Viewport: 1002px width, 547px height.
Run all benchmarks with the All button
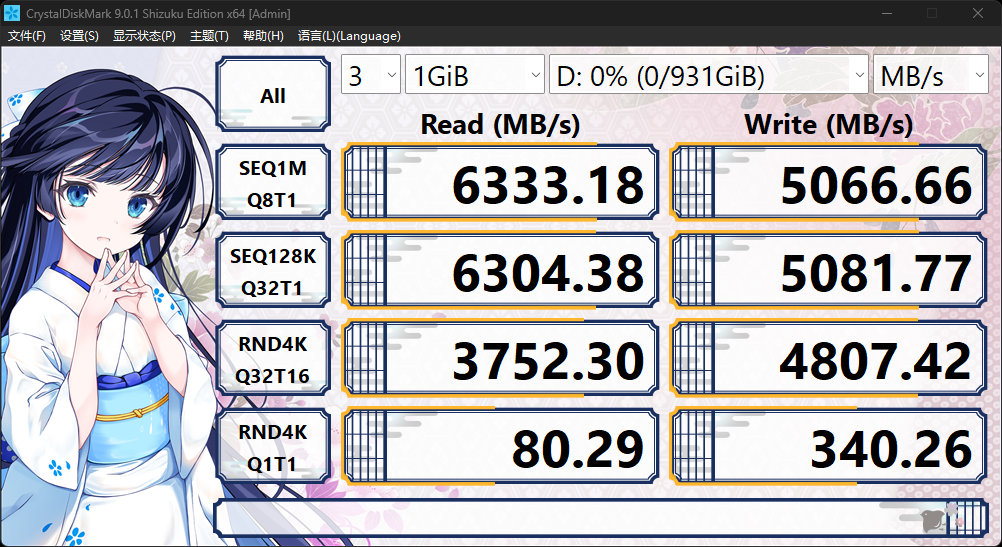pos(273,95)
